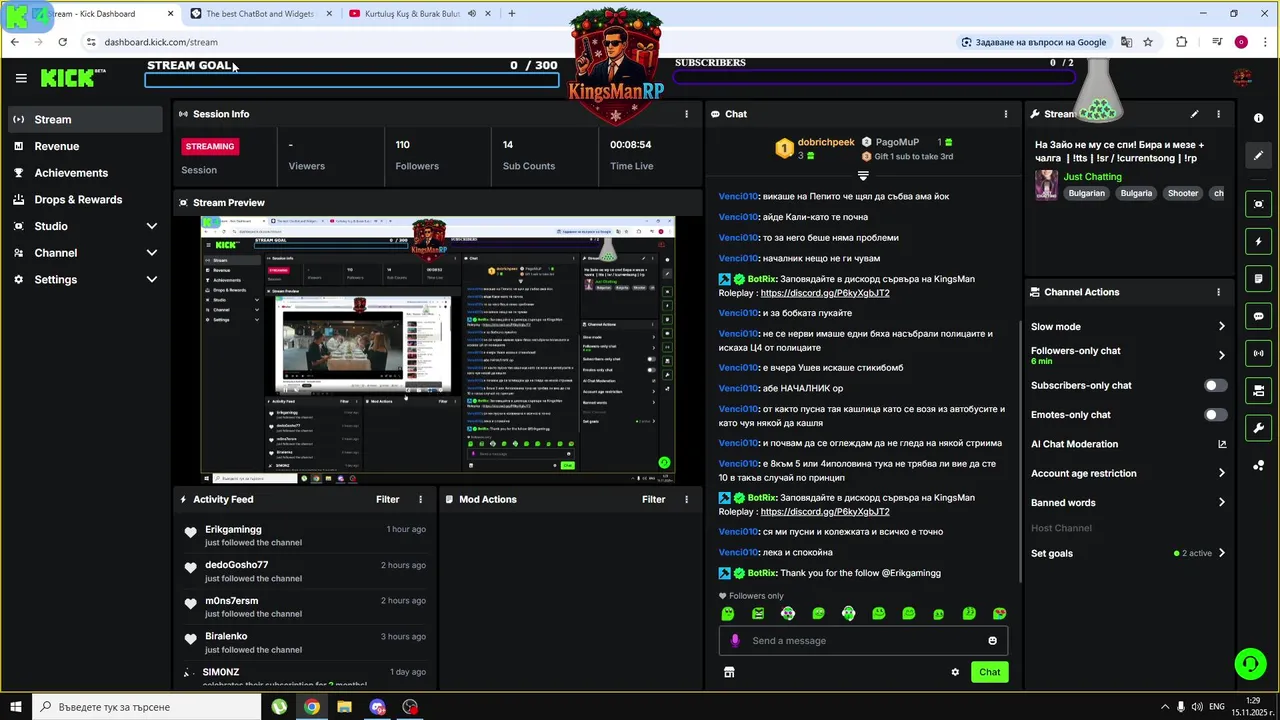Click the microphone icon in message box

[x=735, y=640]
